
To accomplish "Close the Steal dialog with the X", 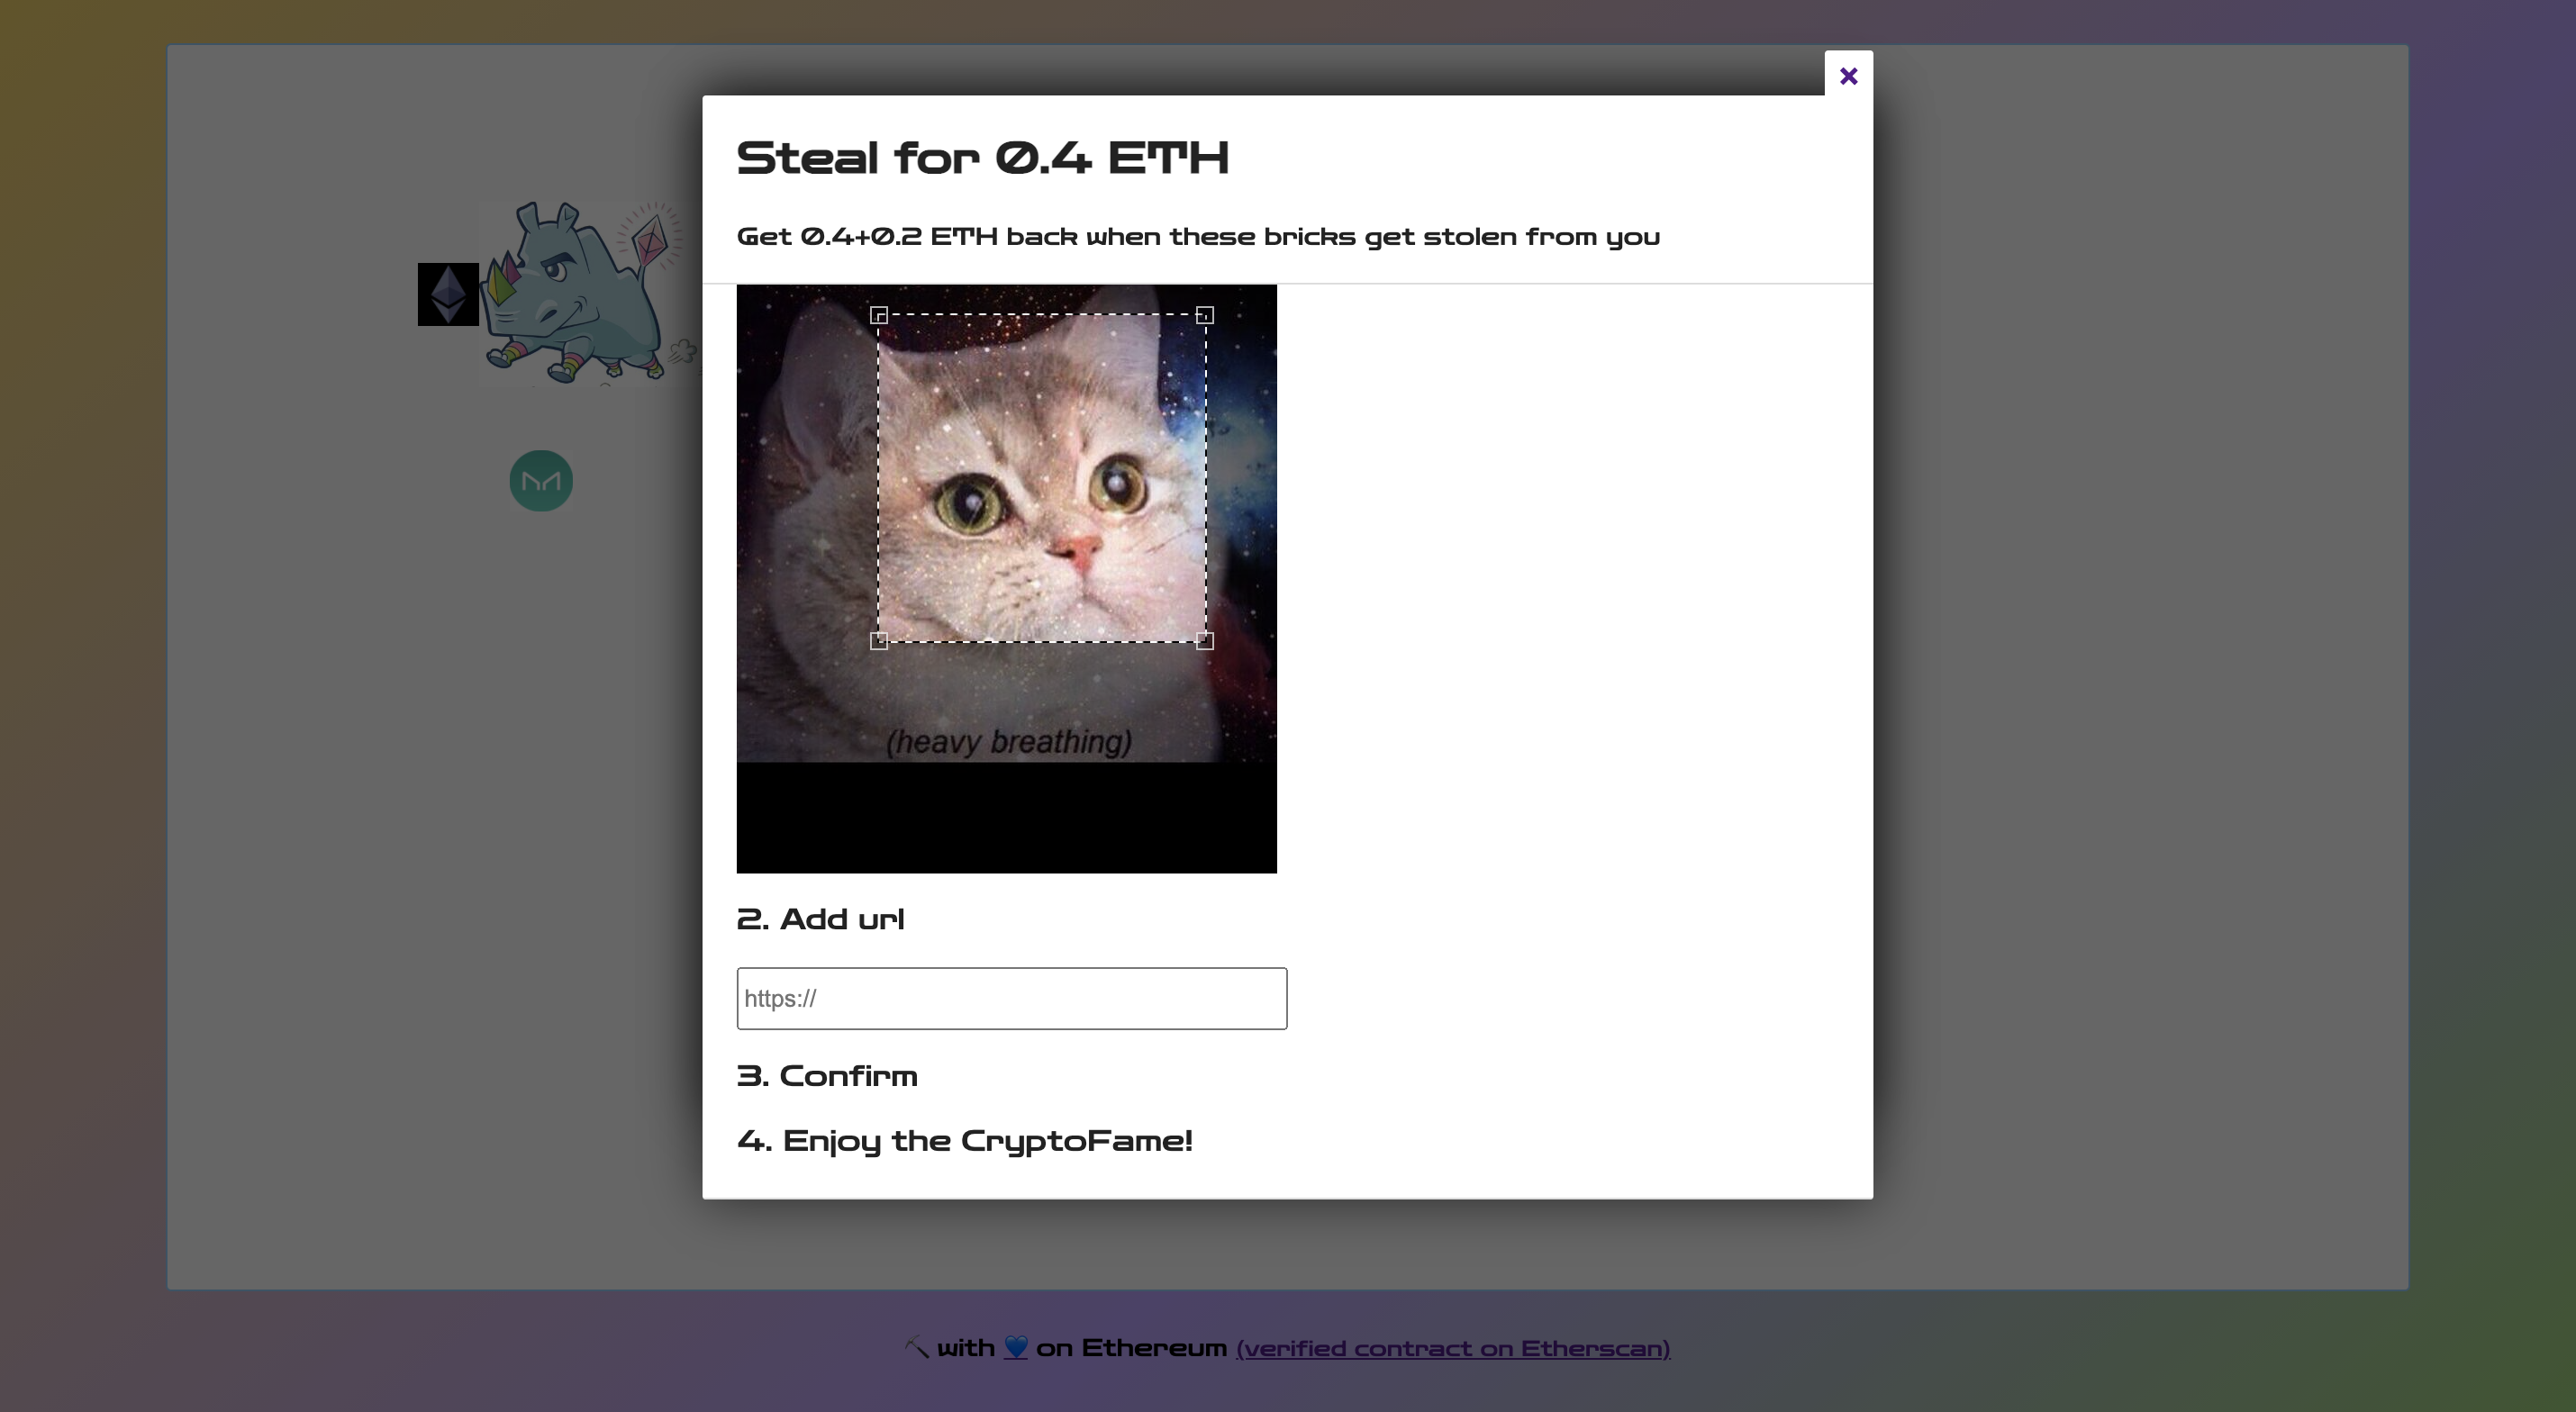I will tap(1848, 76).
